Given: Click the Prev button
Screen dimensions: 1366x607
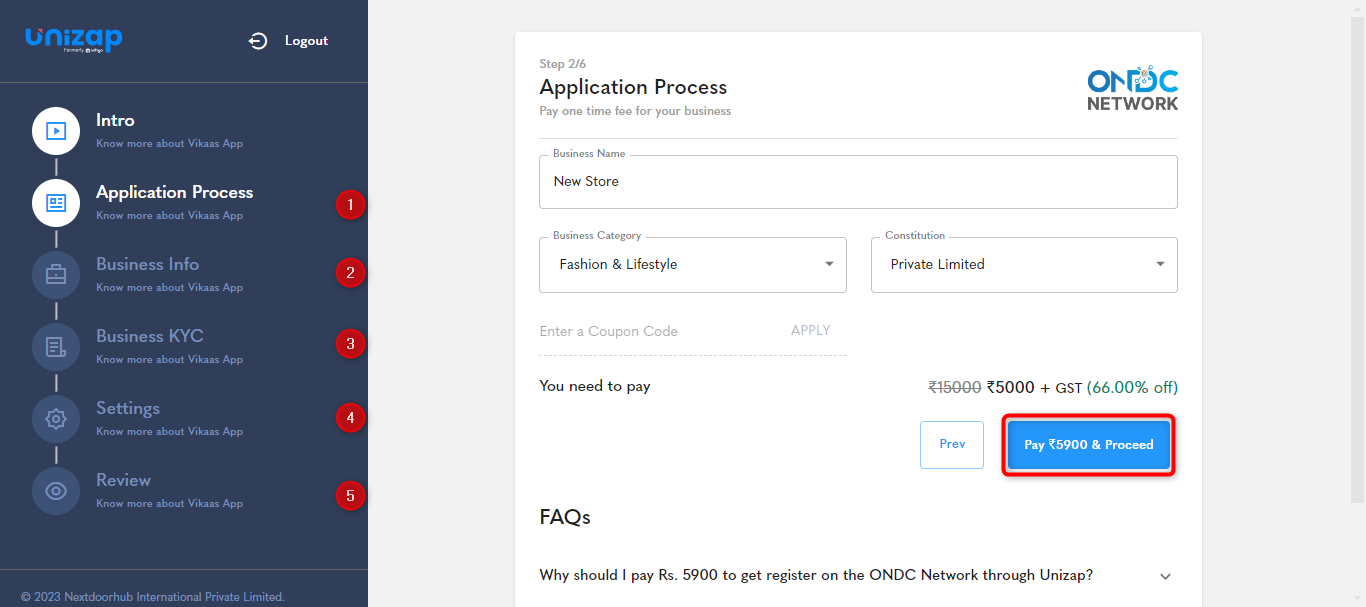Looking at the screenshot, I should coord(952,445).
